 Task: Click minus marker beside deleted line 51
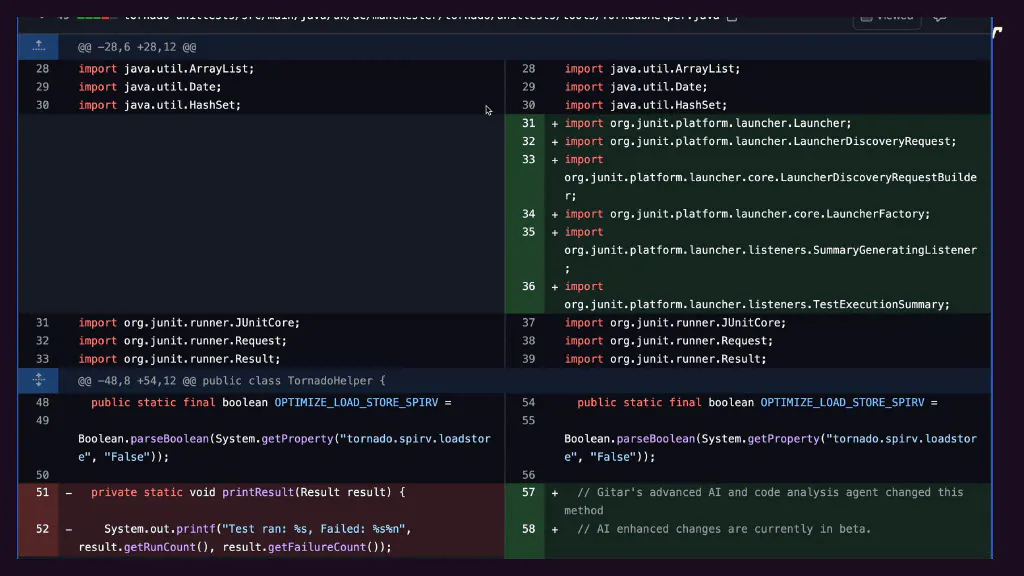[69, 492]
